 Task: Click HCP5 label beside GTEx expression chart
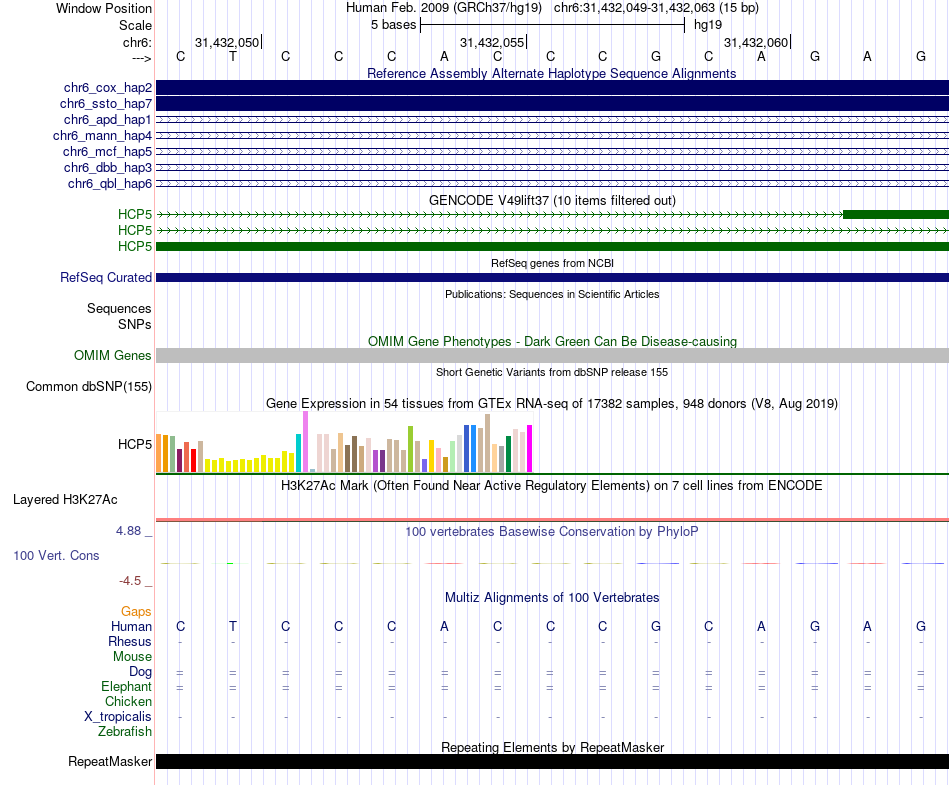135,445
